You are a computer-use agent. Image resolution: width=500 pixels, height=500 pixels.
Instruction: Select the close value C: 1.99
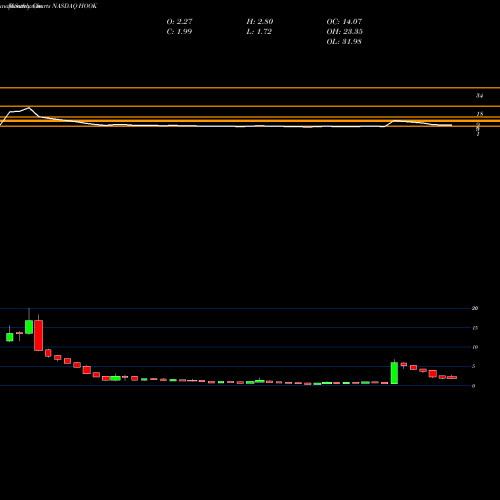tap(179, 31)
